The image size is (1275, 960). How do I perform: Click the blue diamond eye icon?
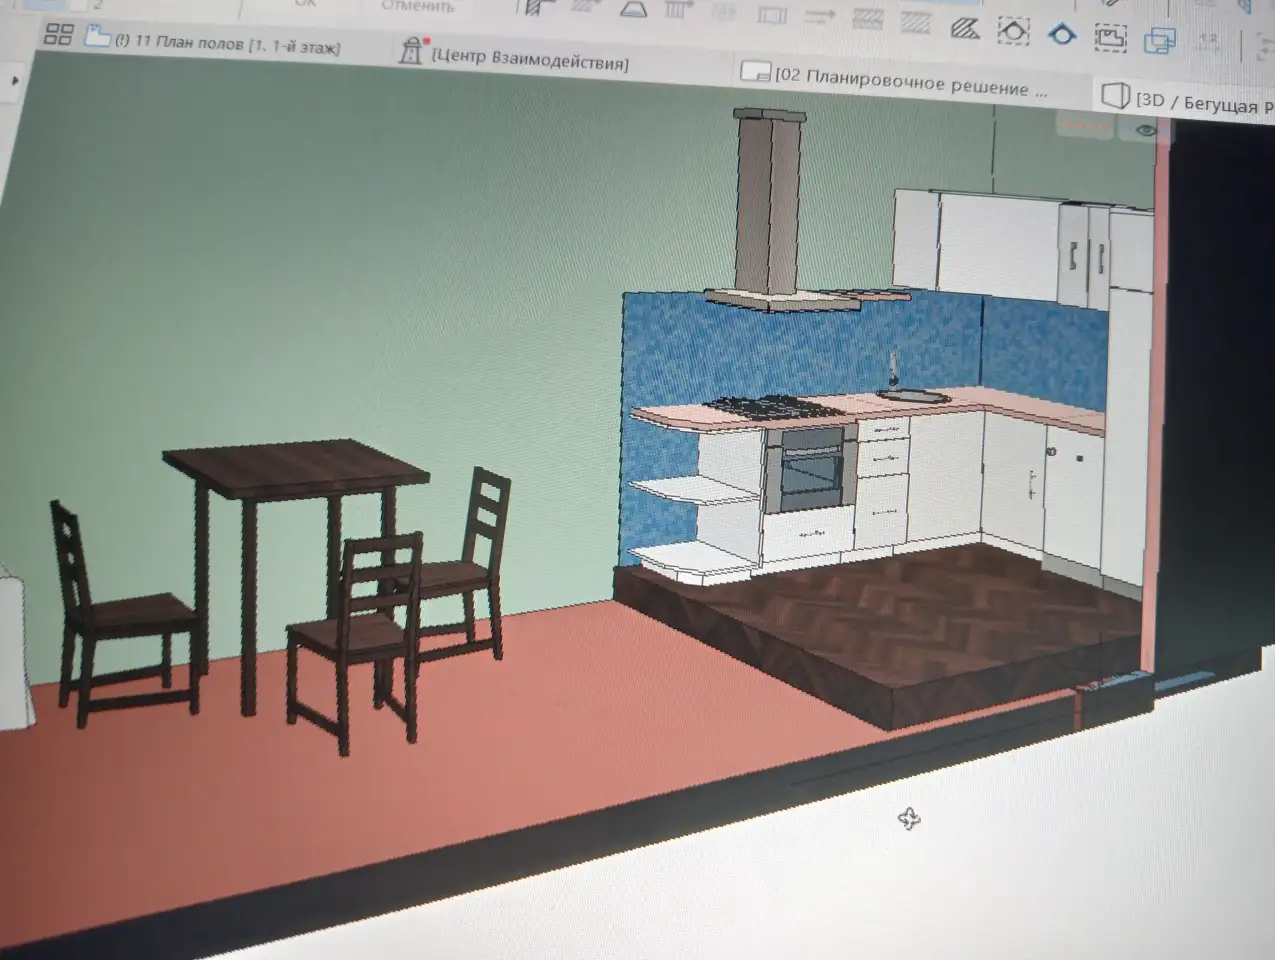point(1061,34)
